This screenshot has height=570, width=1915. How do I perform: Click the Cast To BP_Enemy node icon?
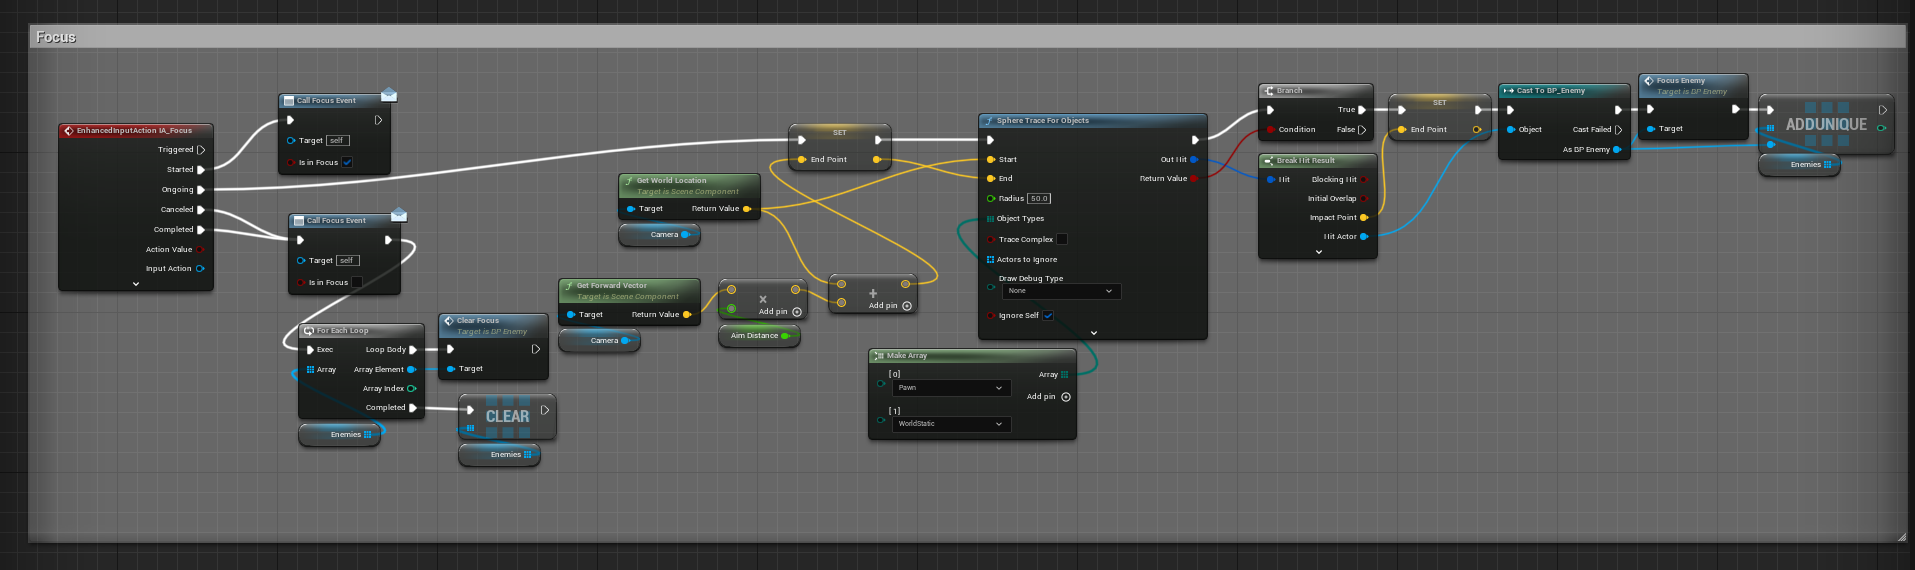click(x=1509, y=91)
